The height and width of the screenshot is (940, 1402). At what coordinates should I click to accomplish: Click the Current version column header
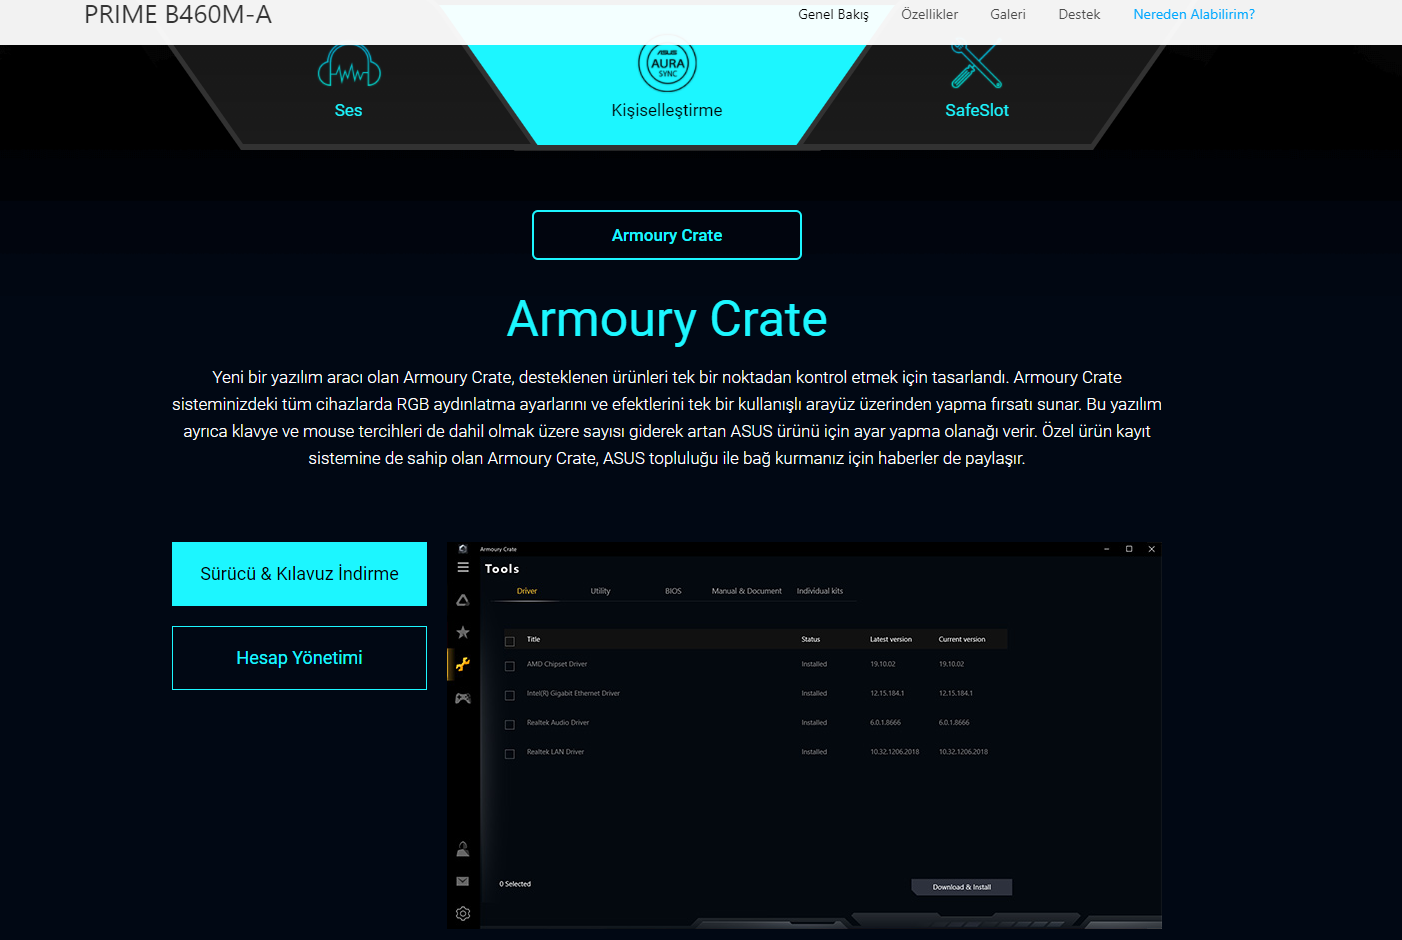tap(962, 639)
